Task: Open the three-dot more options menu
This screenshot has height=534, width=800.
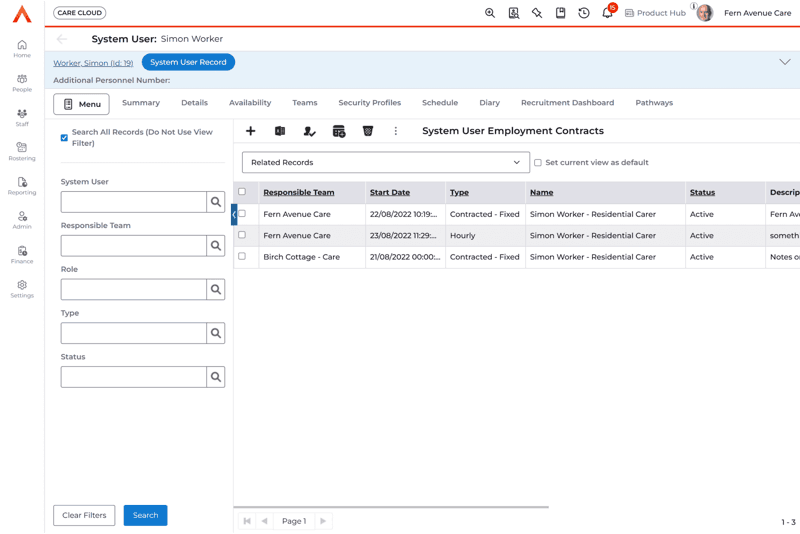Action: (396, 131)
